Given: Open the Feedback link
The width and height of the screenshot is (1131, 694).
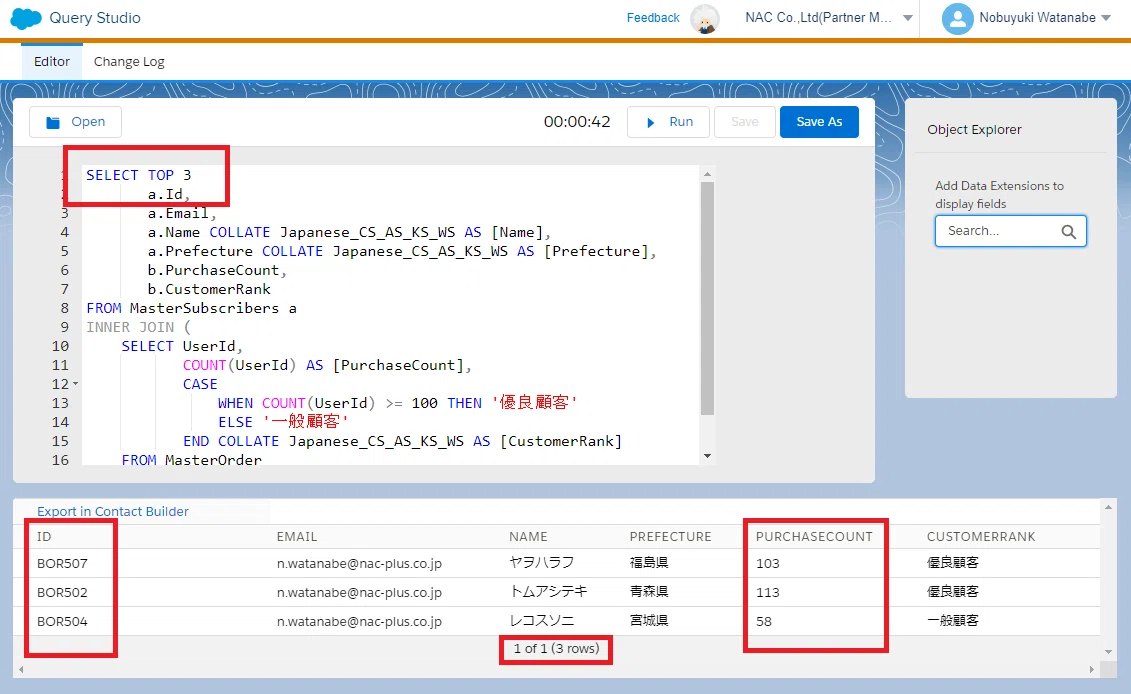Looking at the screenshot, I should [x=653, y=18].
